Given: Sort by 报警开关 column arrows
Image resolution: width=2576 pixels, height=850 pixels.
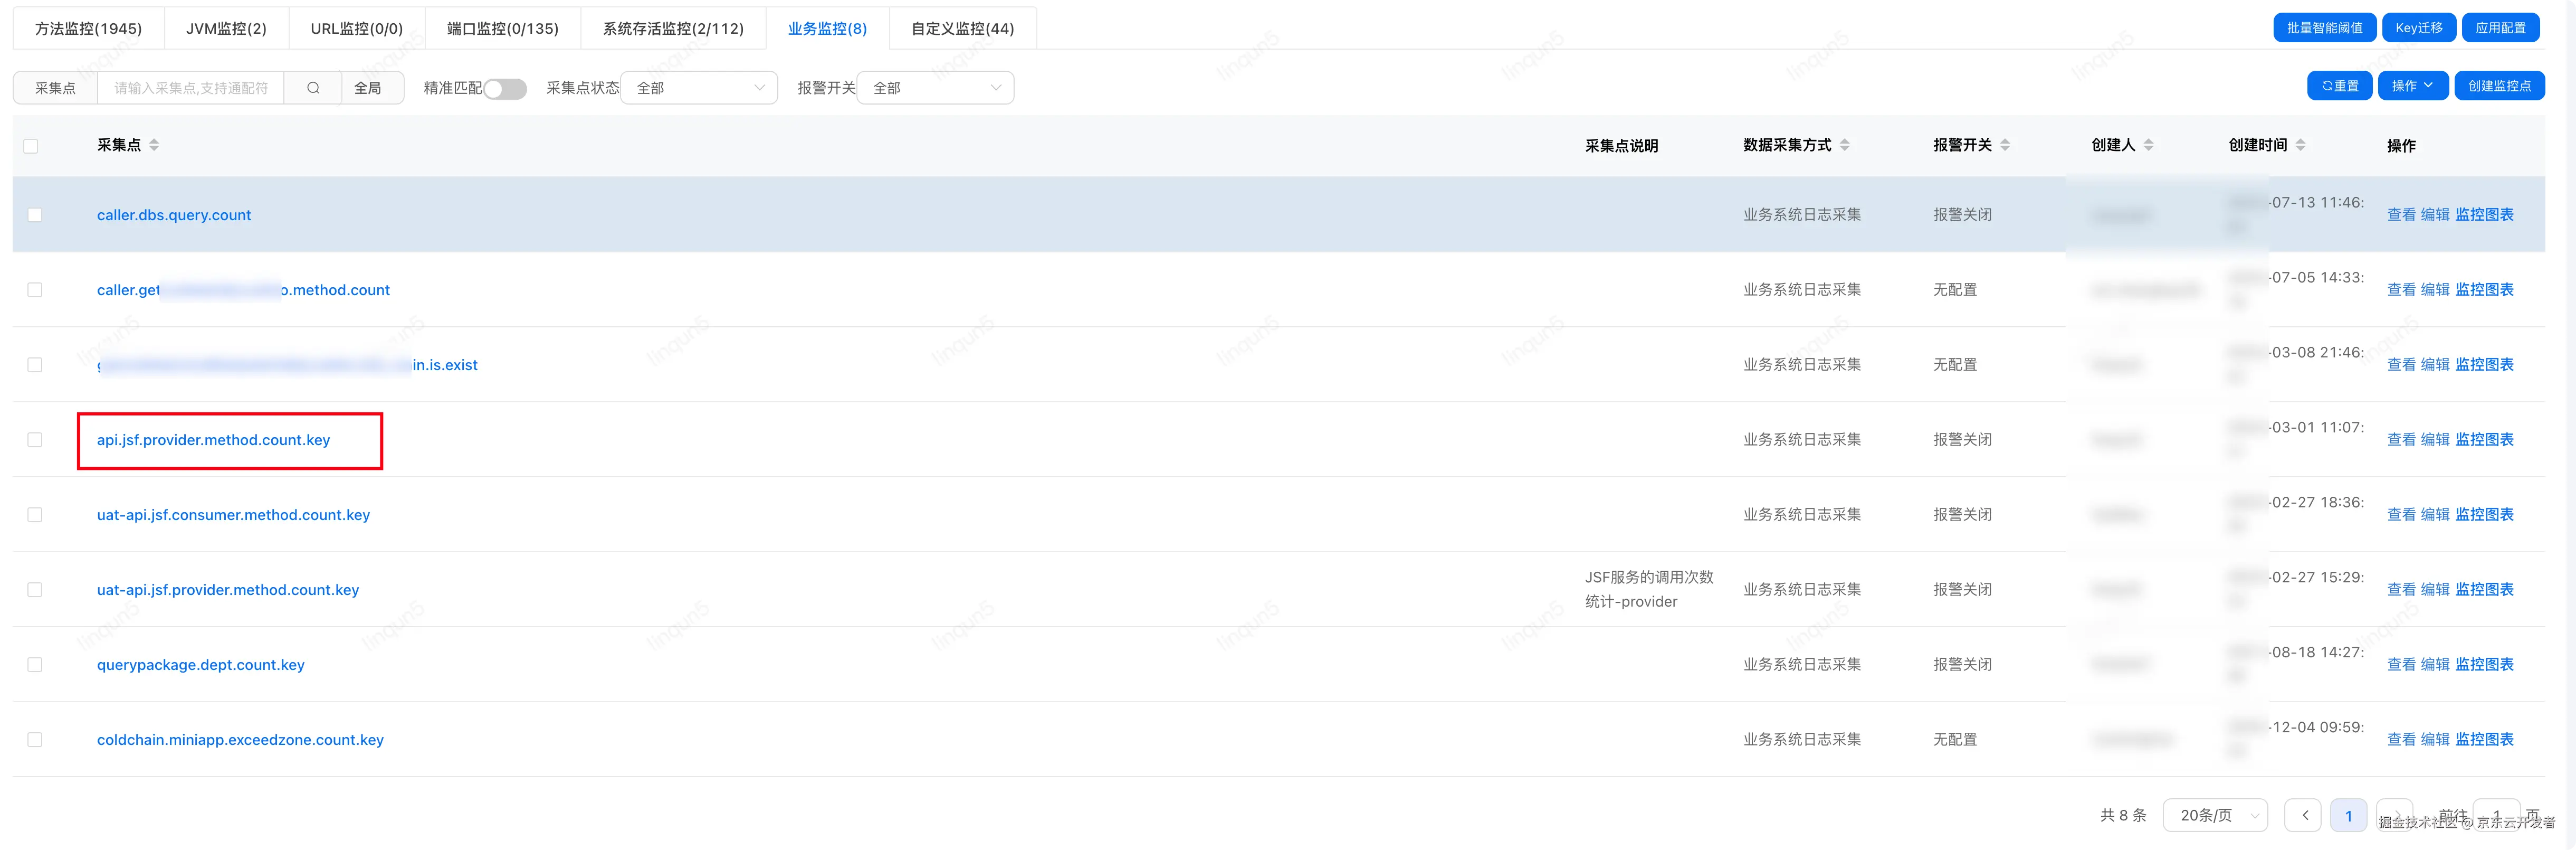Looking at the screenshot, I should pos(2005,145).
